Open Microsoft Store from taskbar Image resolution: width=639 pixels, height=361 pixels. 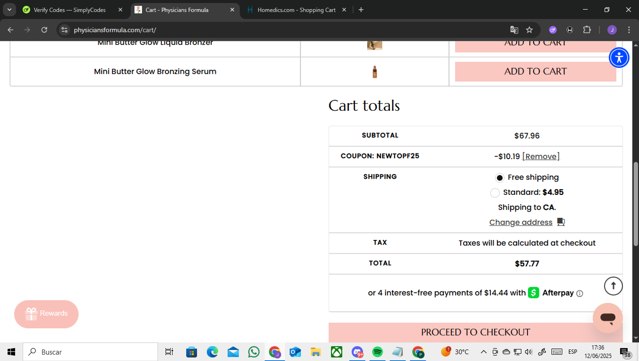pos(191,352)
